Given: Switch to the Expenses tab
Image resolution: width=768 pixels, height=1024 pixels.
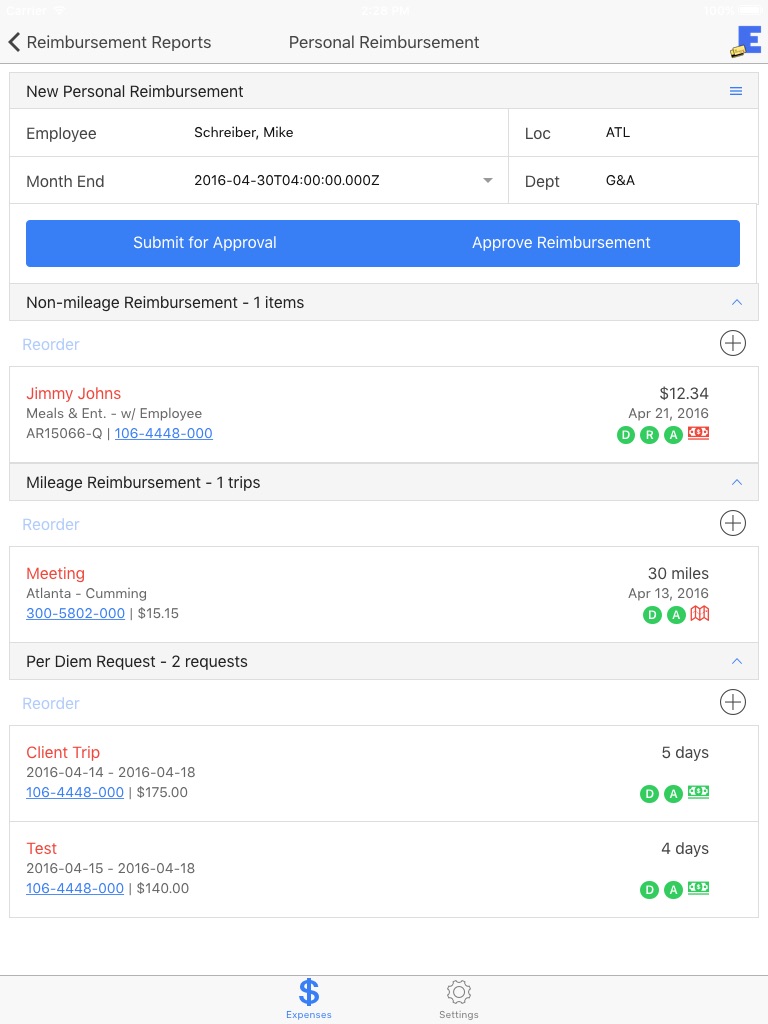Looking at the screenshot, I should tap(309, 998).
